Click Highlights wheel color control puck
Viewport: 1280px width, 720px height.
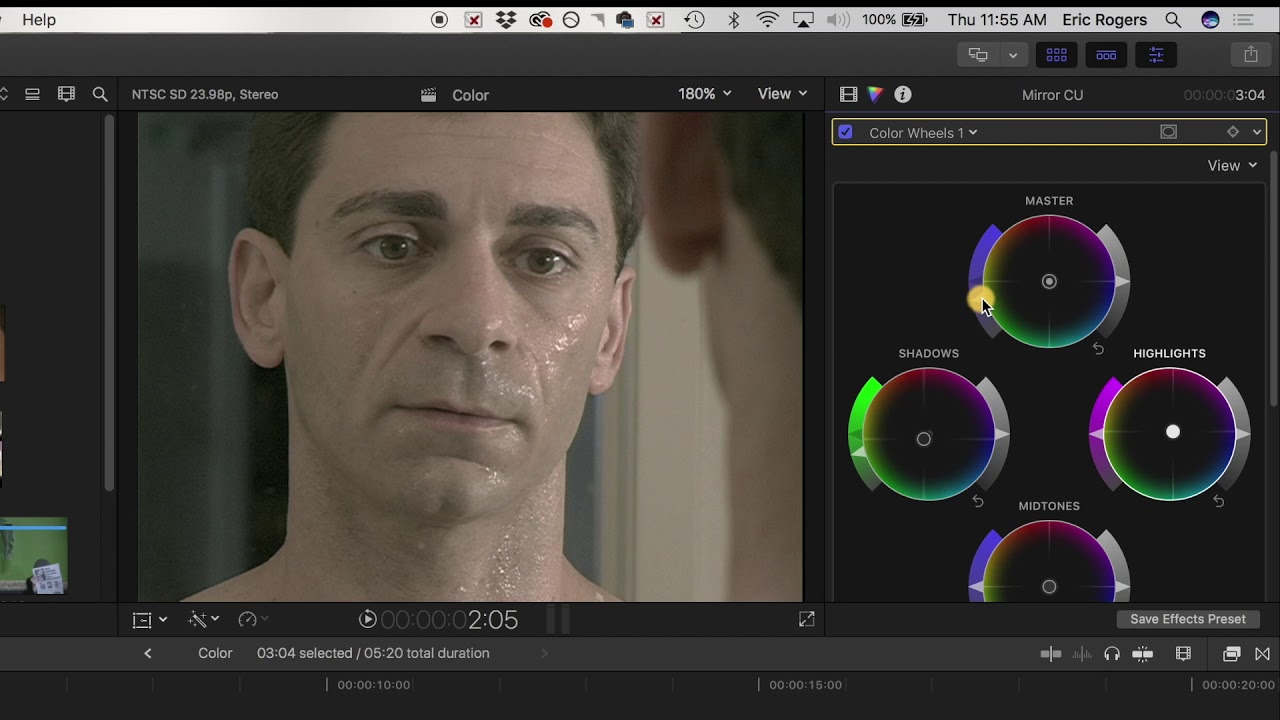click(1173, 432)
